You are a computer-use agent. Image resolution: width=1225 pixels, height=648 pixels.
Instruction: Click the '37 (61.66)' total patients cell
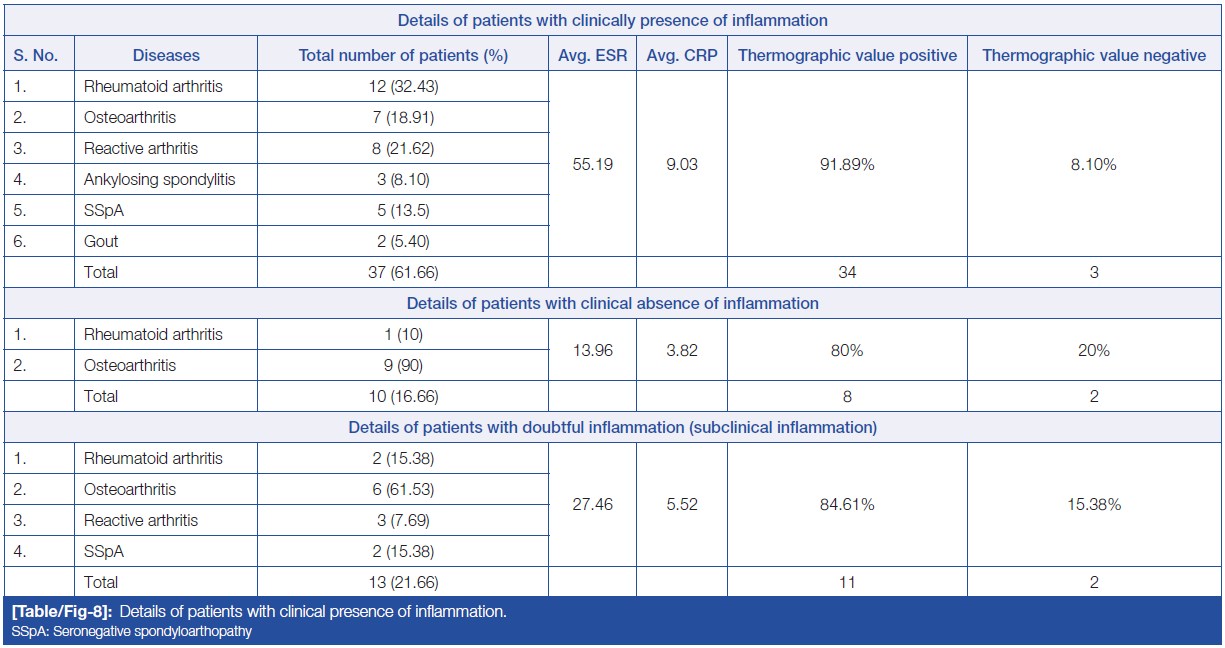pos(403,272)
